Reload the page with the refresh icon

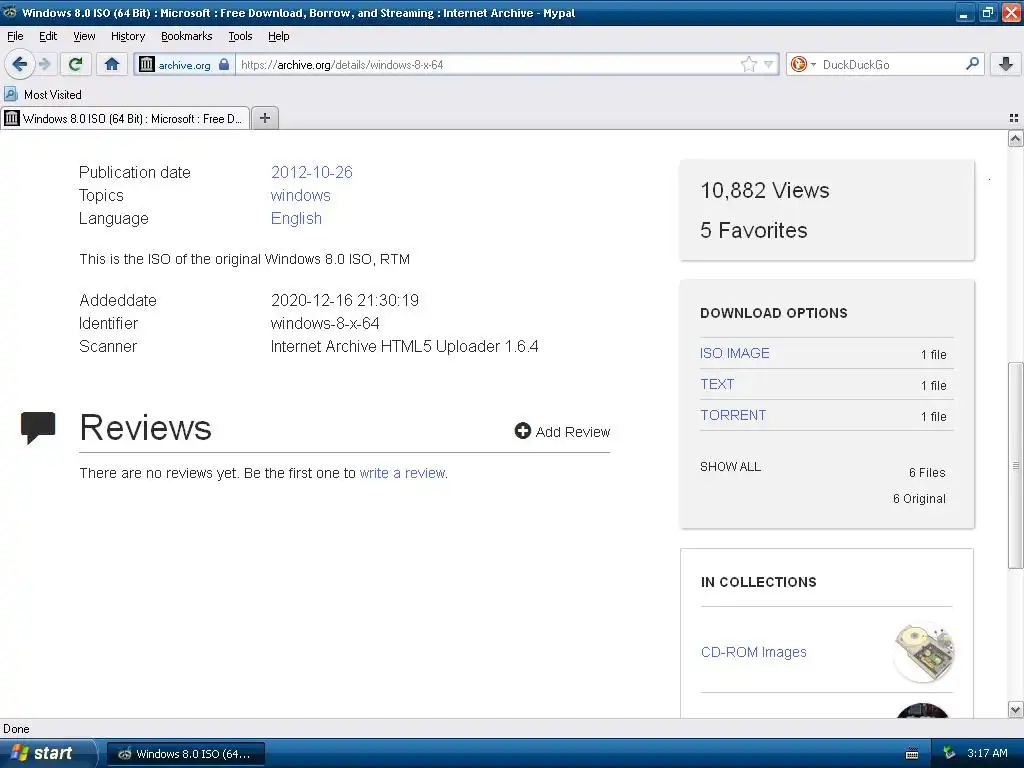(x=75, y=64)
